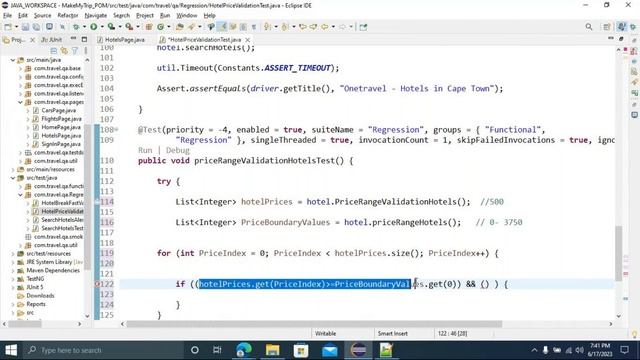This screenshot has height=360, width=640.
Task: Open the New file dropdown arrow
Action: pyautogui.click(x=16, y=27)
